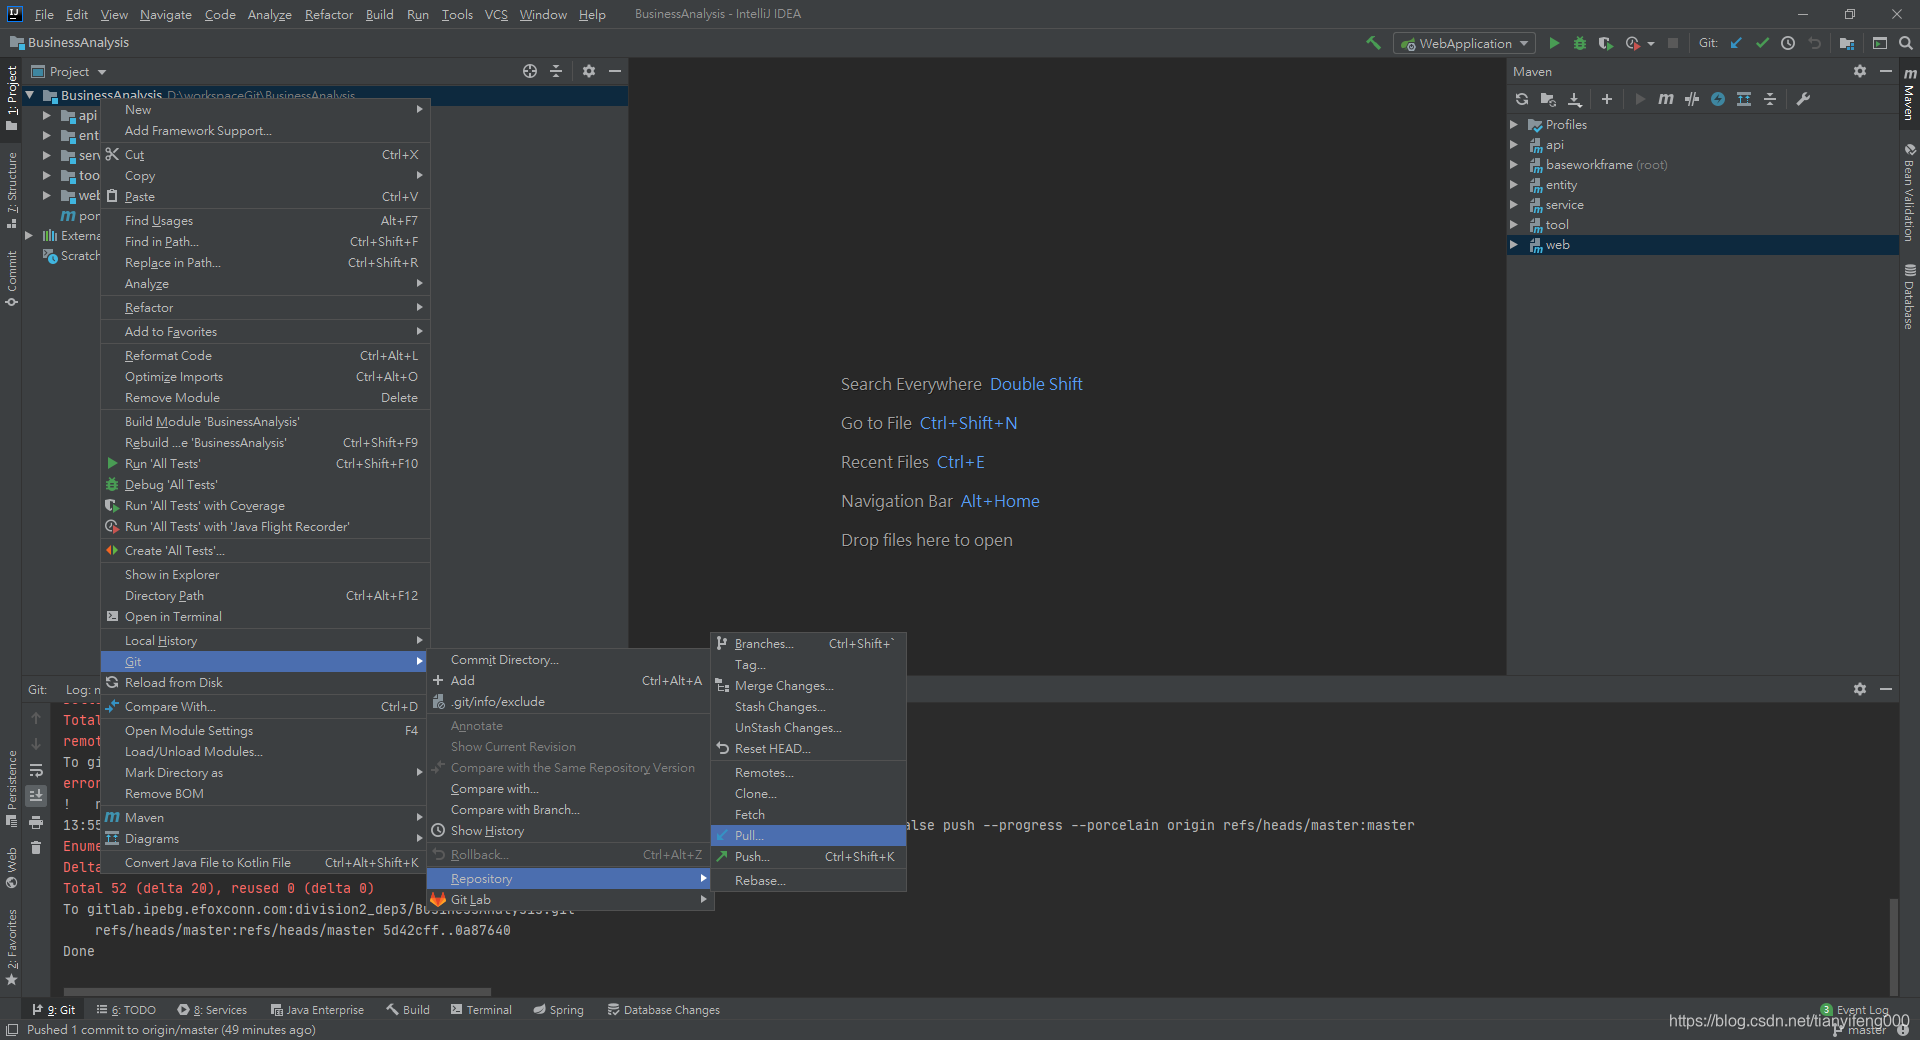This screenshot has height=1040, width=1920.
Task: Expand service node in Maven panel
Action: [x=1514, y=205]
